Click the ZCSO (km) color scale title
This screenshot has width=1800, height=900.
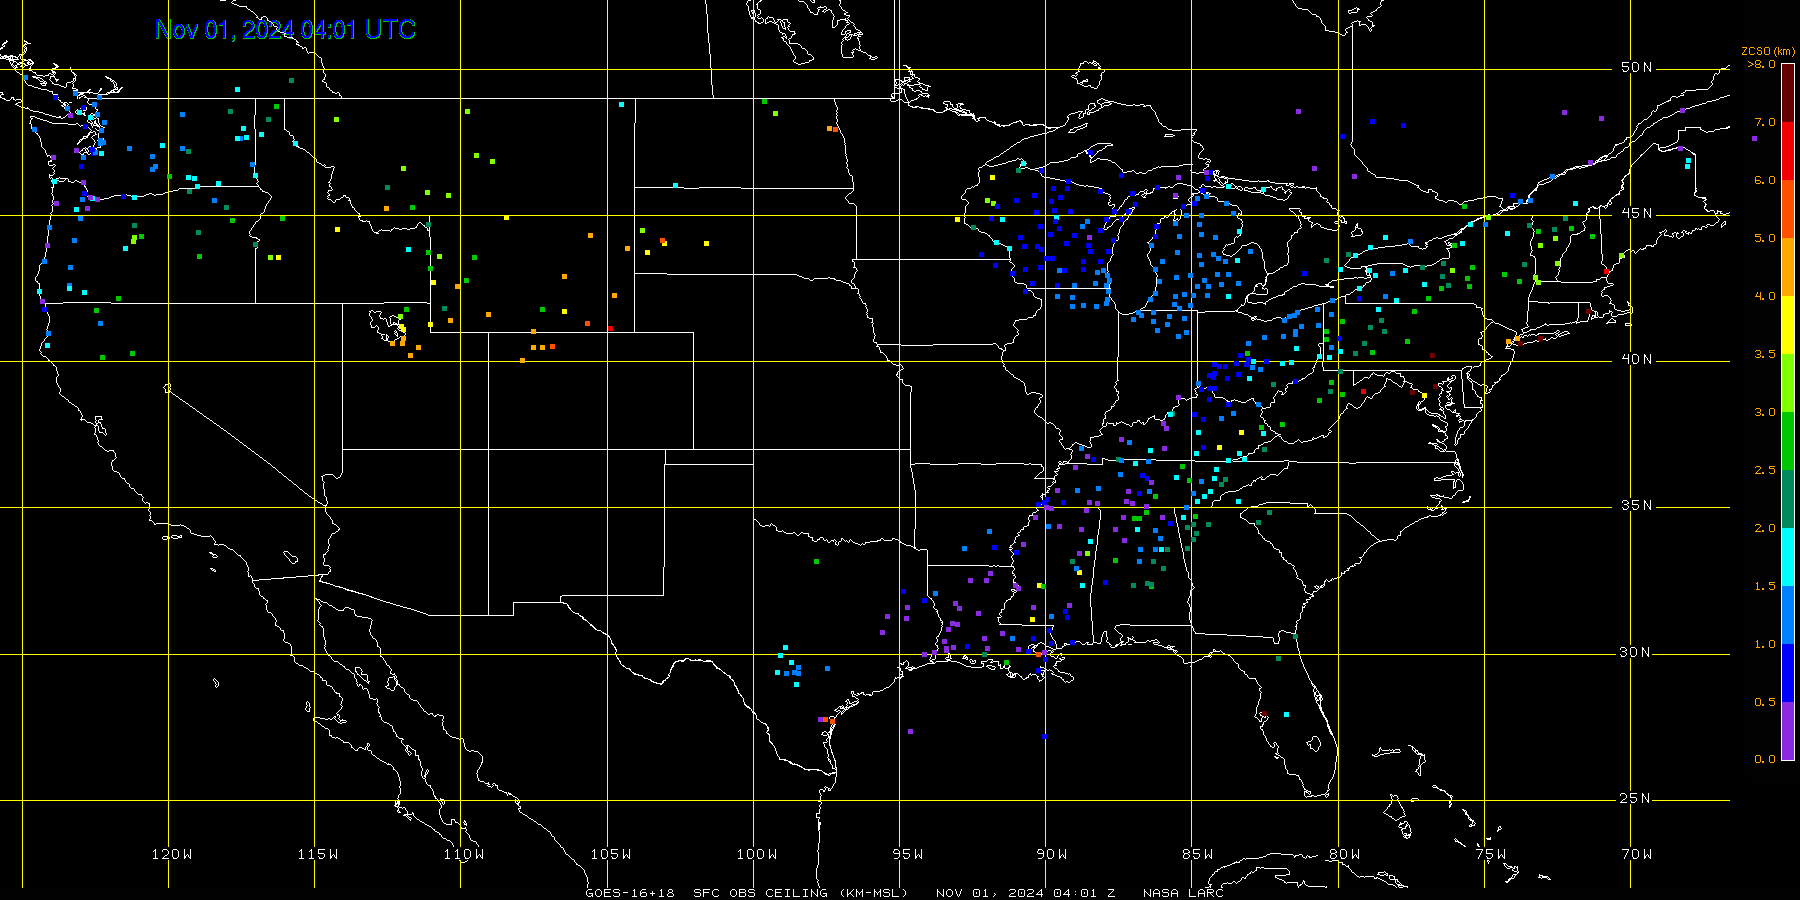[1769, 51]
